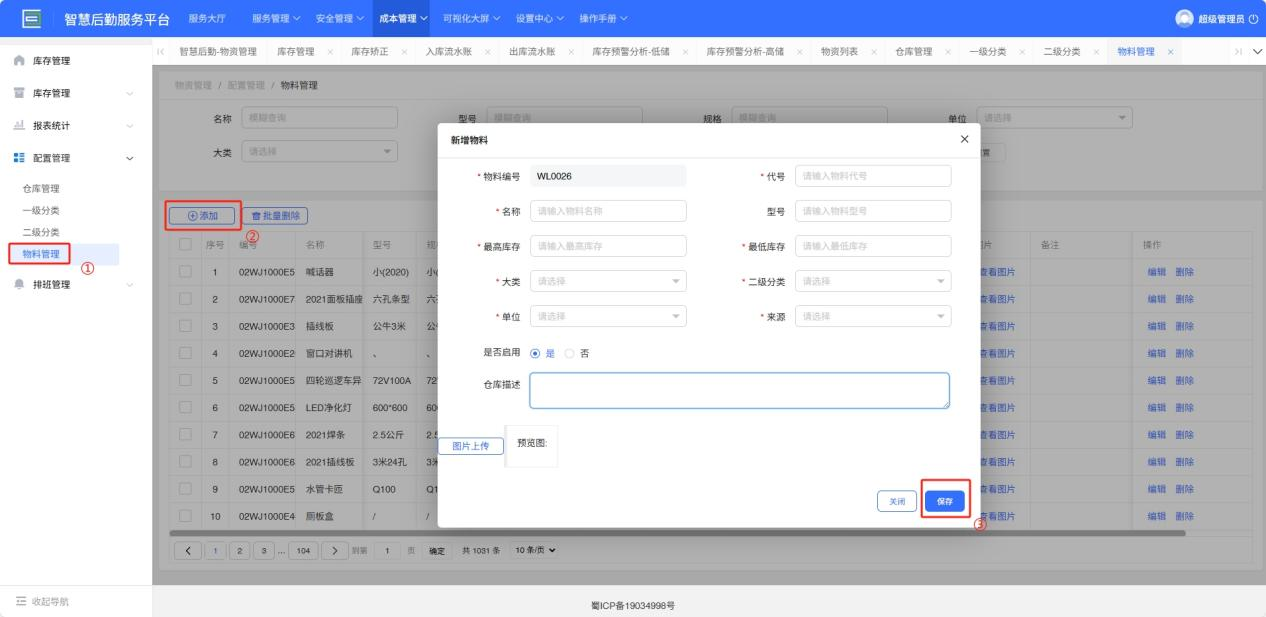Click the 批量删除 button
The width and height of the screenshot is (1266, 617).
[x=275, y=215]
